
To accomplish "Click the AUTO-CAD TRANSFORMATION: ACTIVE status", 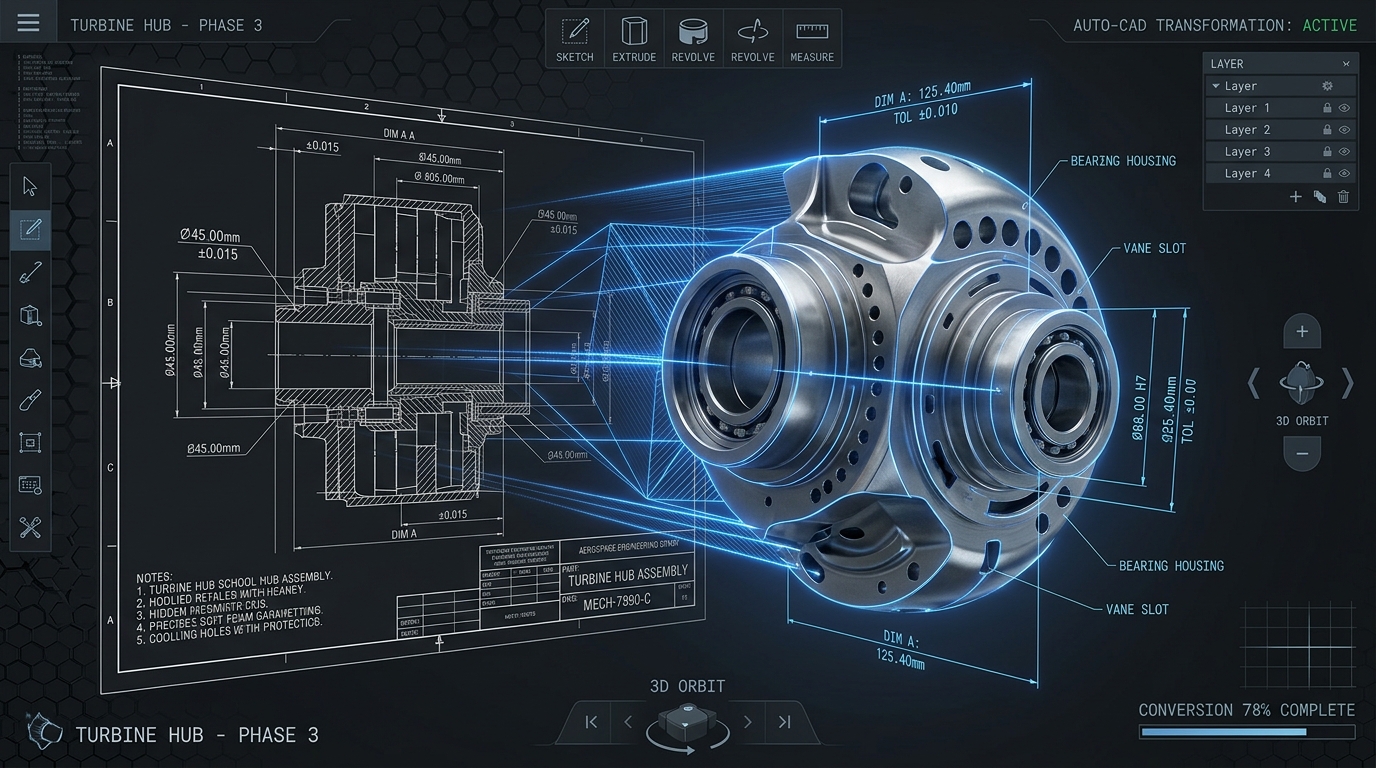I will [x=1215, y=25].
